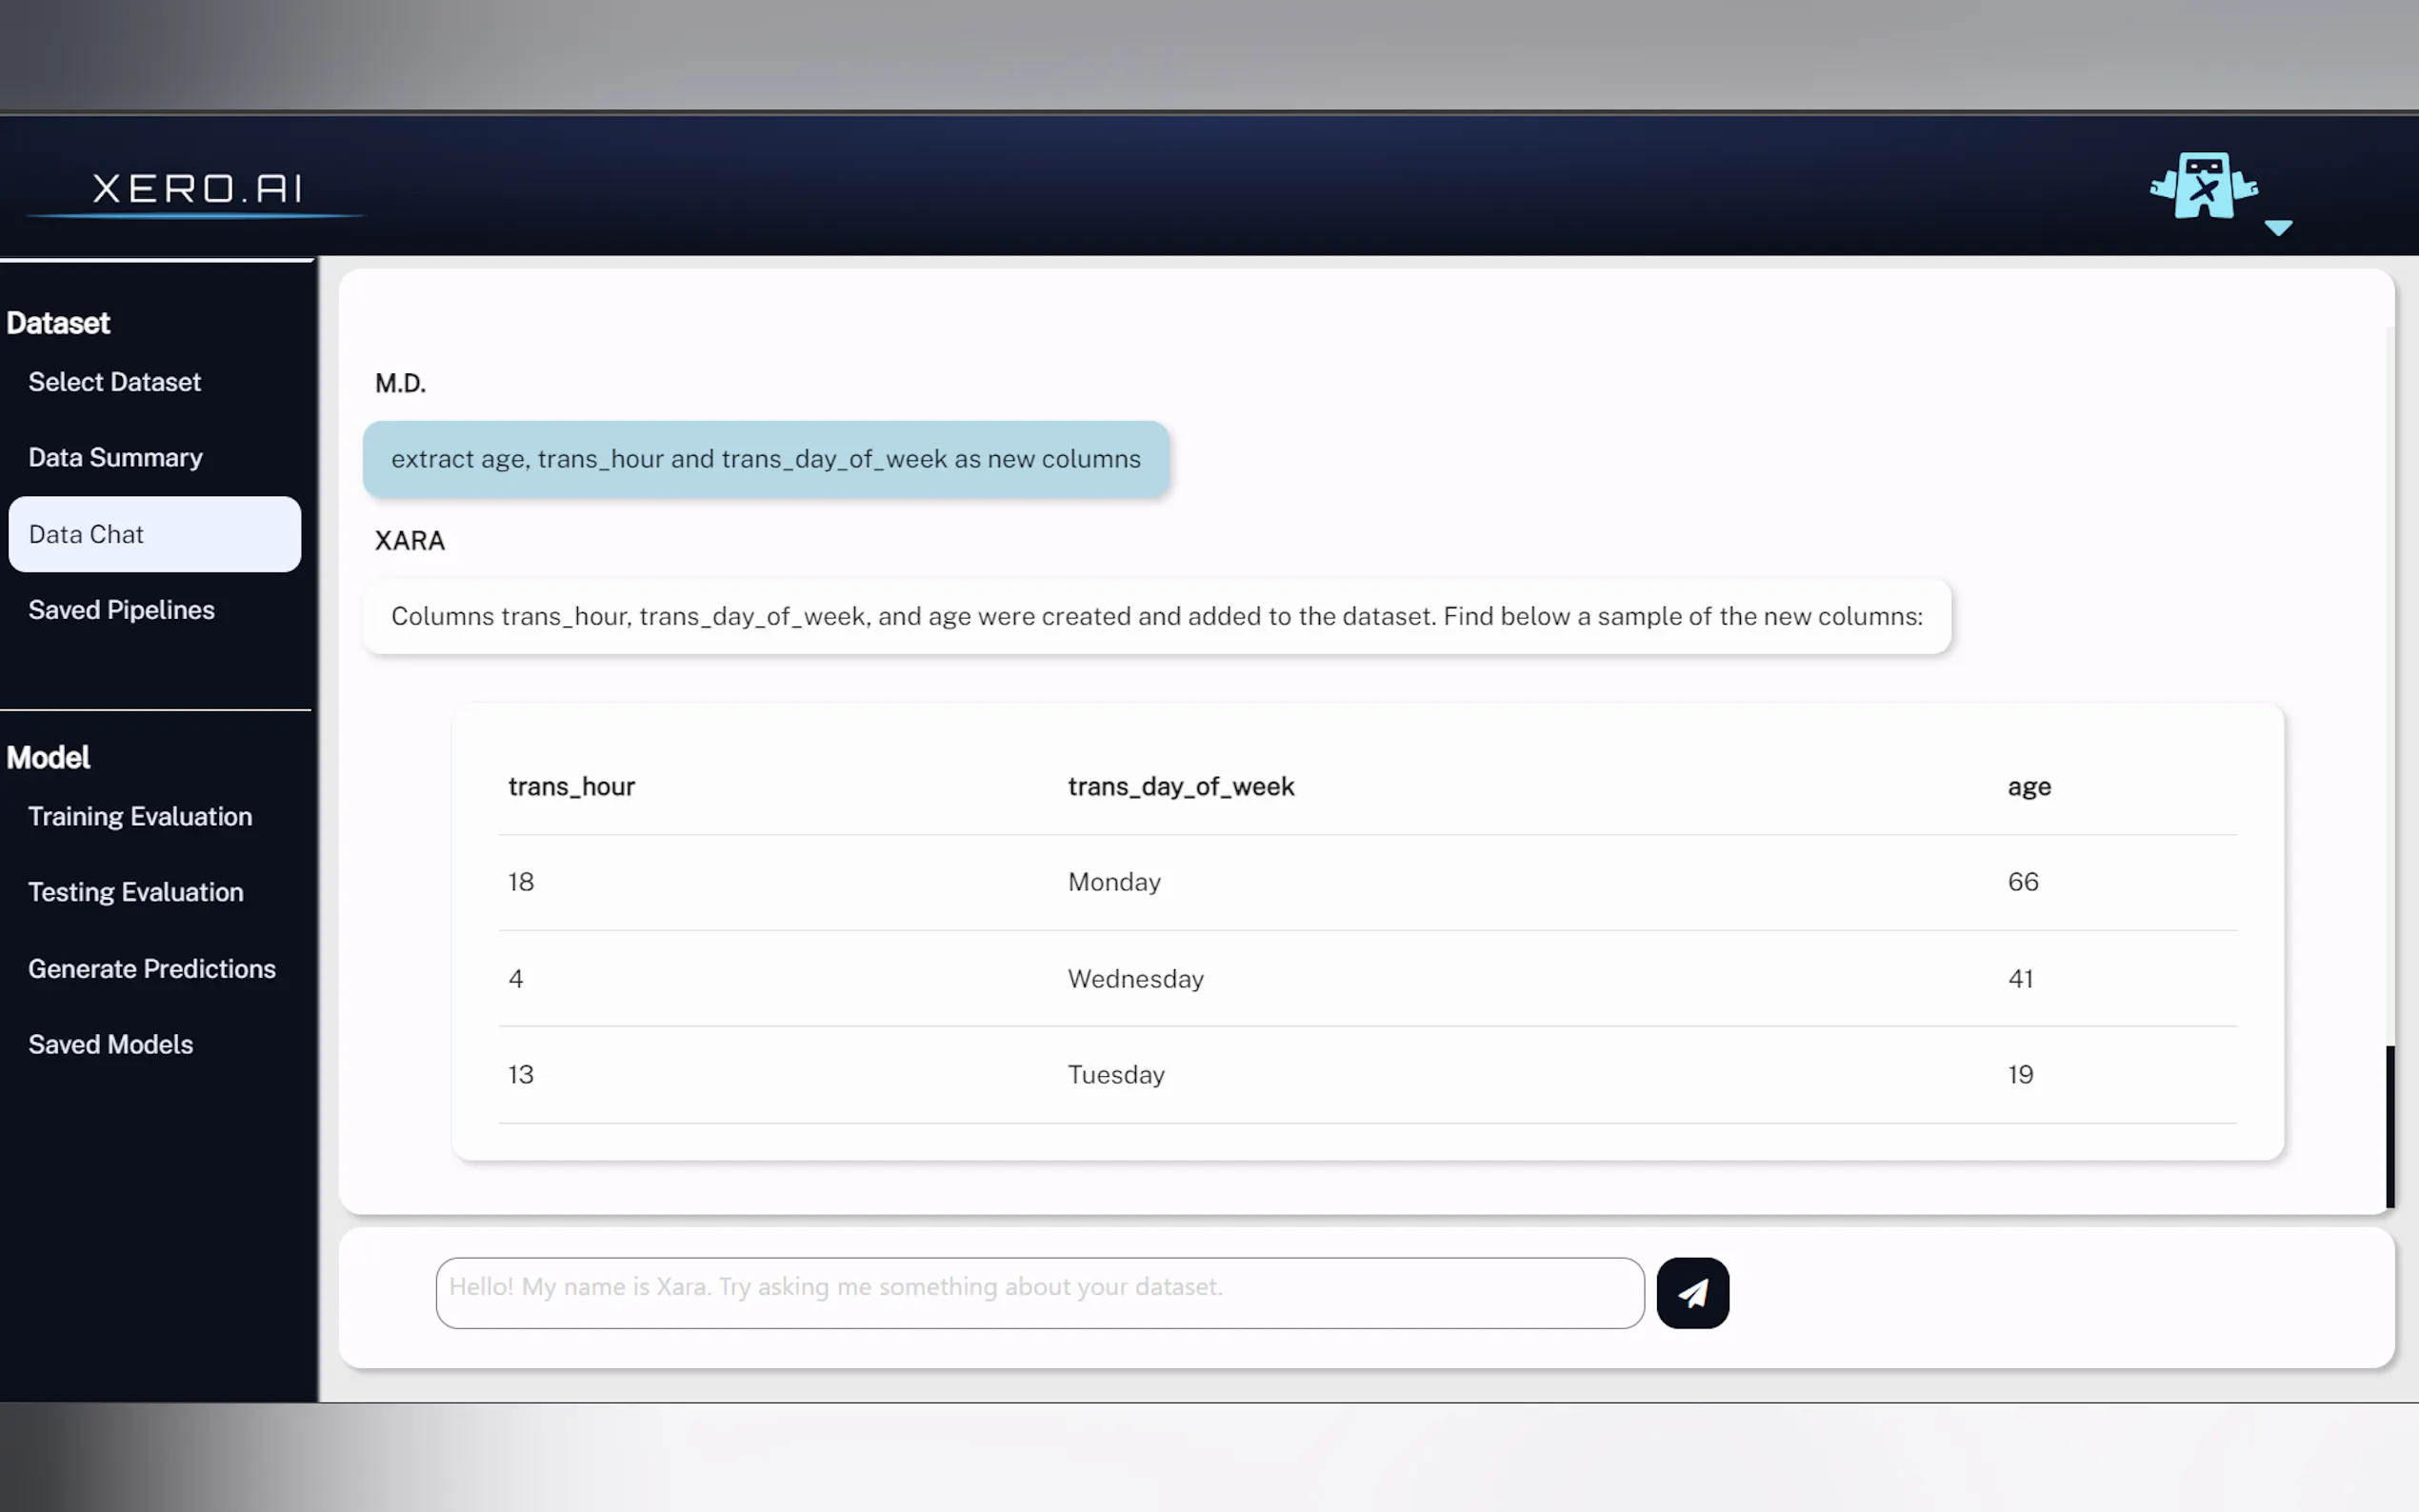Select the Select Dataset option

114,382
